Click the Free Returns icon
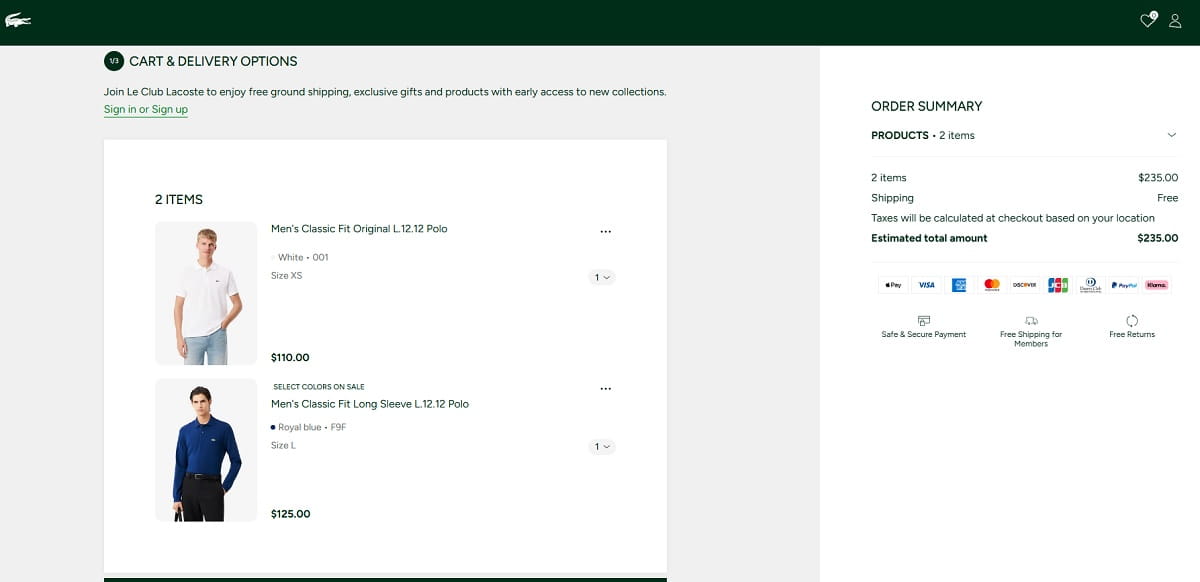This screenshot has width=1200, height=582. coord(1132,321)
